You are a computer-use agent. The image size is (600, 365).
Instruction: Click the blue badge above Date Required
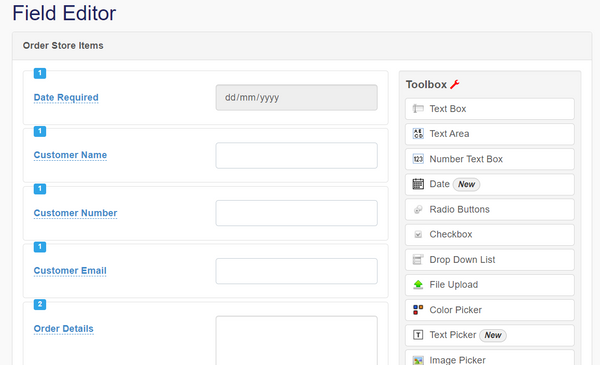click(x=40, y=73)
